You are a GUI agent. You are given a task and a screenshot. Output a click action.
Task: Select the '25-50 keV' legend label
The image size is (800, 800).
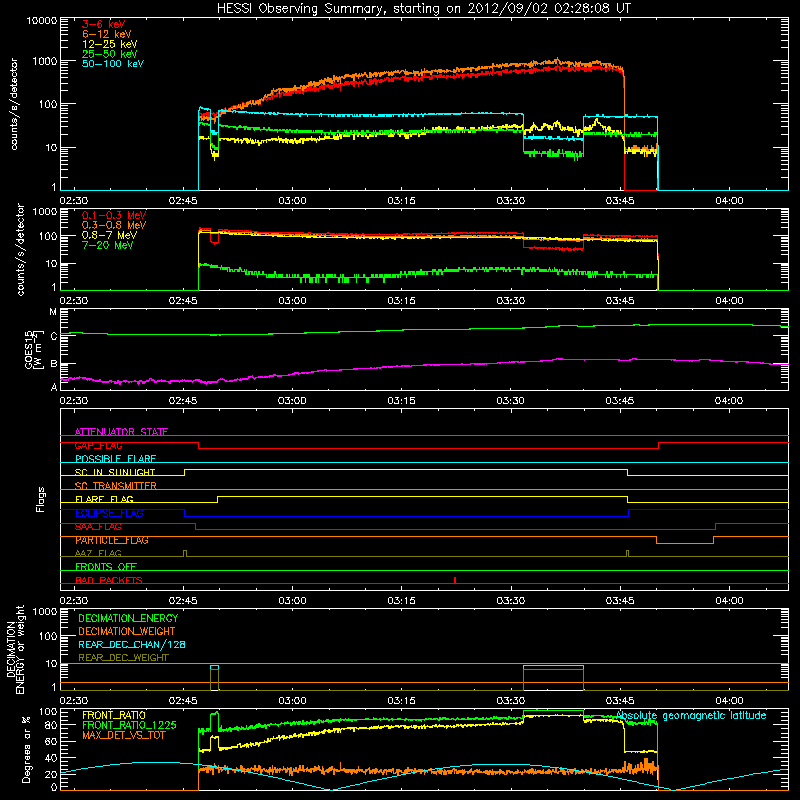point(110,54)
